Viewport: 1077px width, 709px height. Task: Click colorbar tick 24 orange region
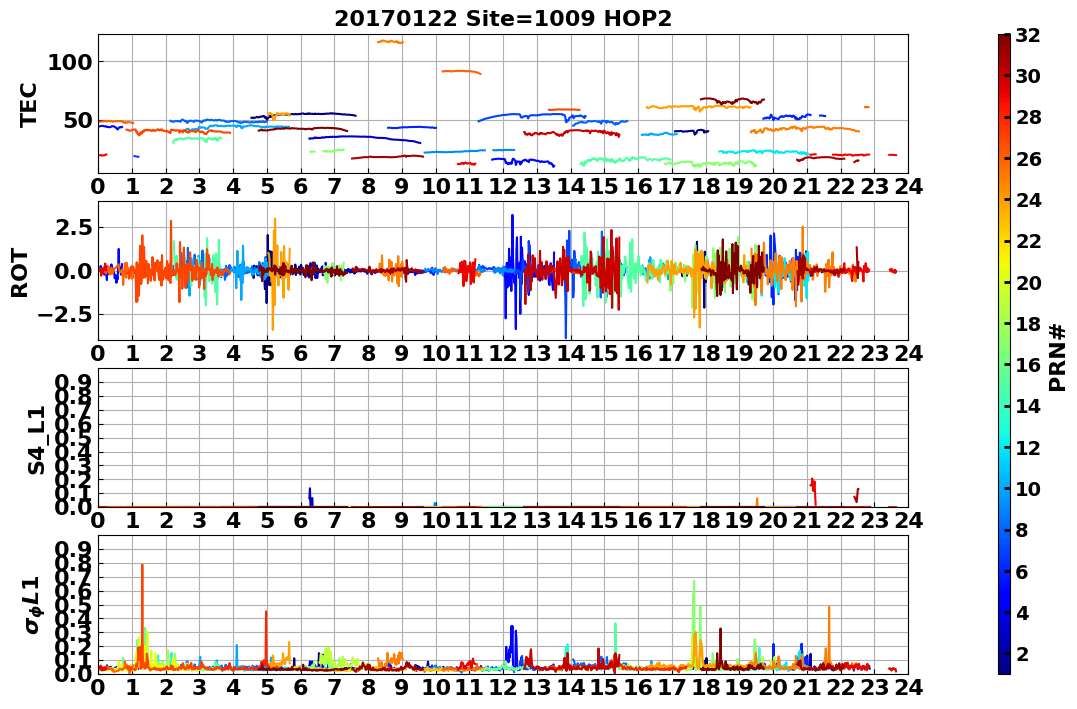point(1028,200)
